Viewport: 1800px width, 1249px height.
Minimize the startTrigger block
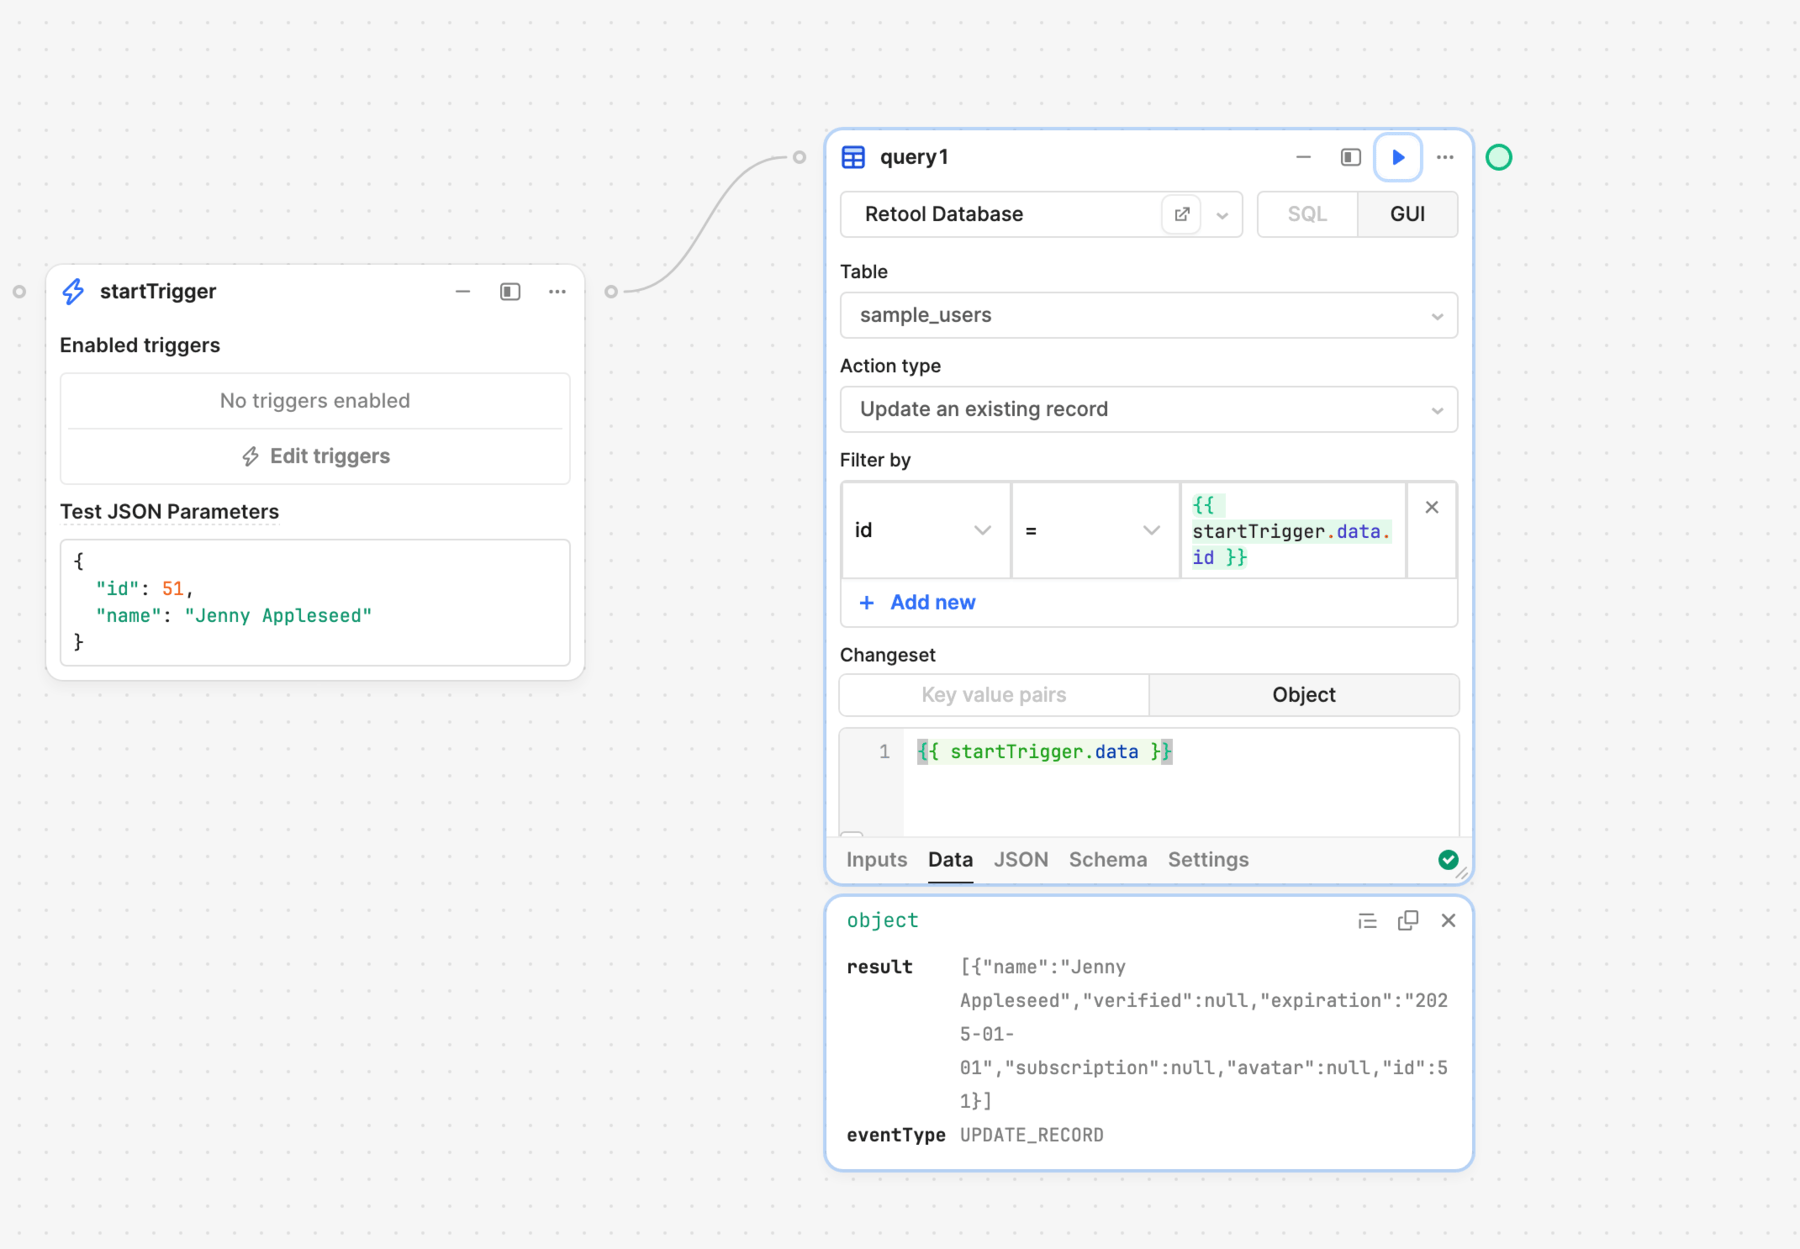tap(463, 292)
